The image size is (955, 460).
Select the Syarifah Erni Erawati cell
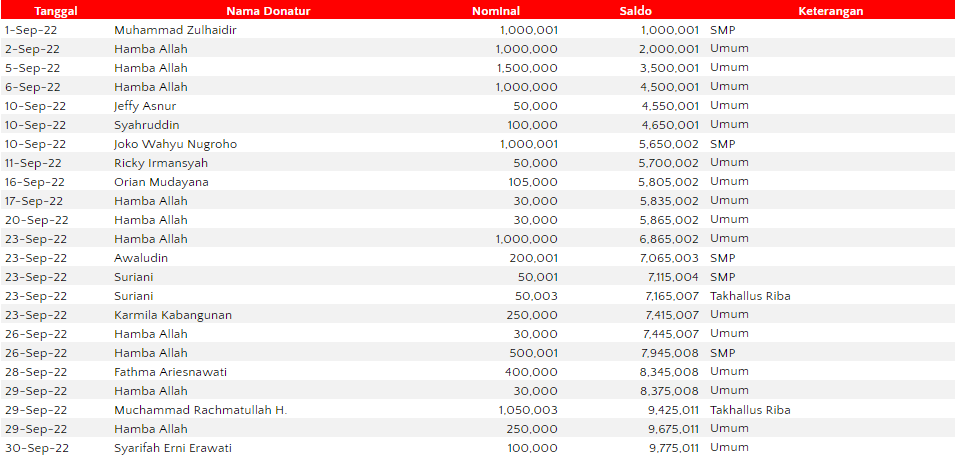click(x=173, y=448)
